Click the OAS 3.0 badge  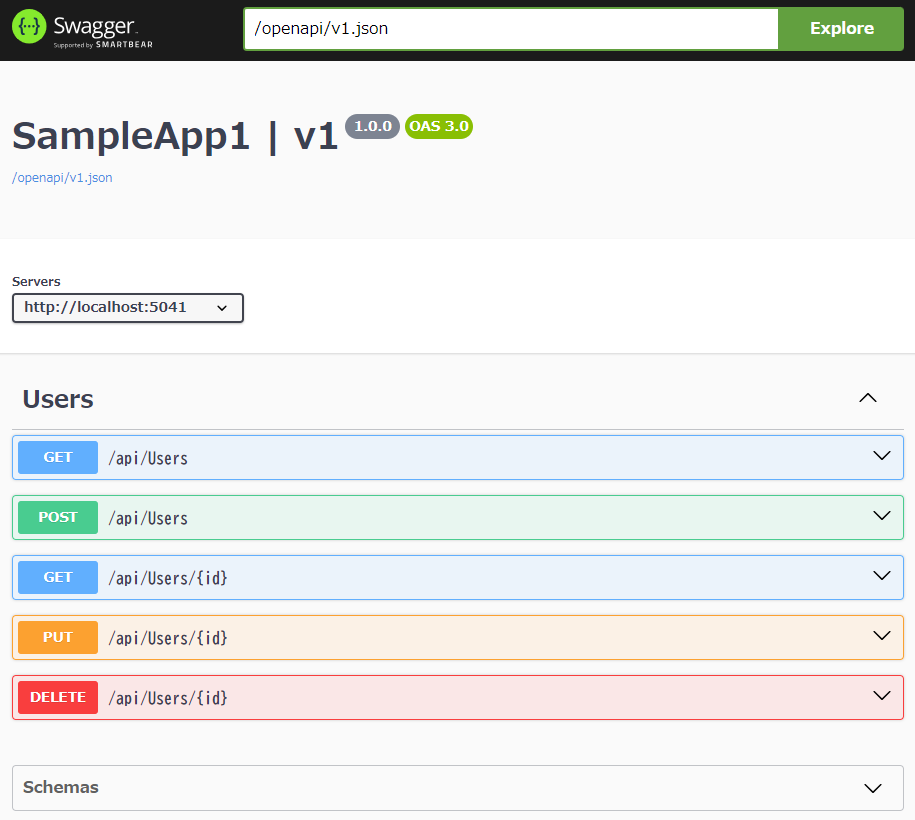(439, 126)
